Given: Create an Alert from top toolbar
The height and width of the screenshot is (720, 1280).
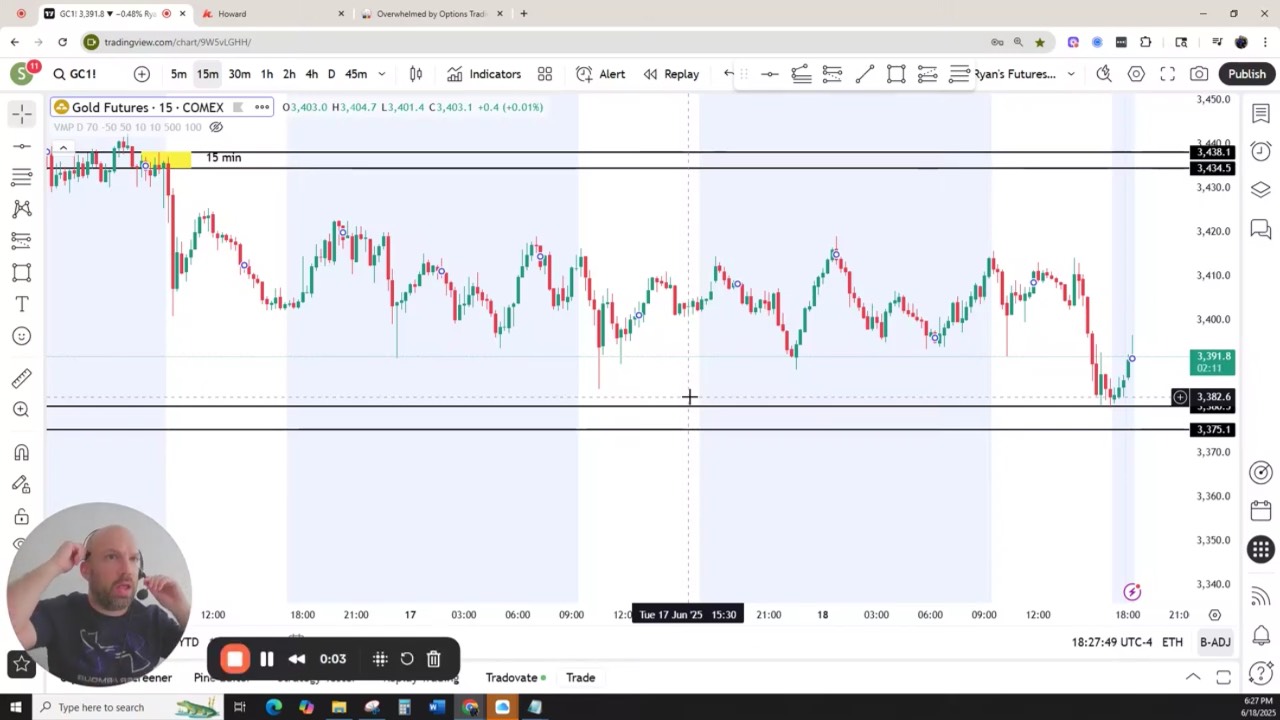Looking at the screenshot, I should tap(601, 74).
